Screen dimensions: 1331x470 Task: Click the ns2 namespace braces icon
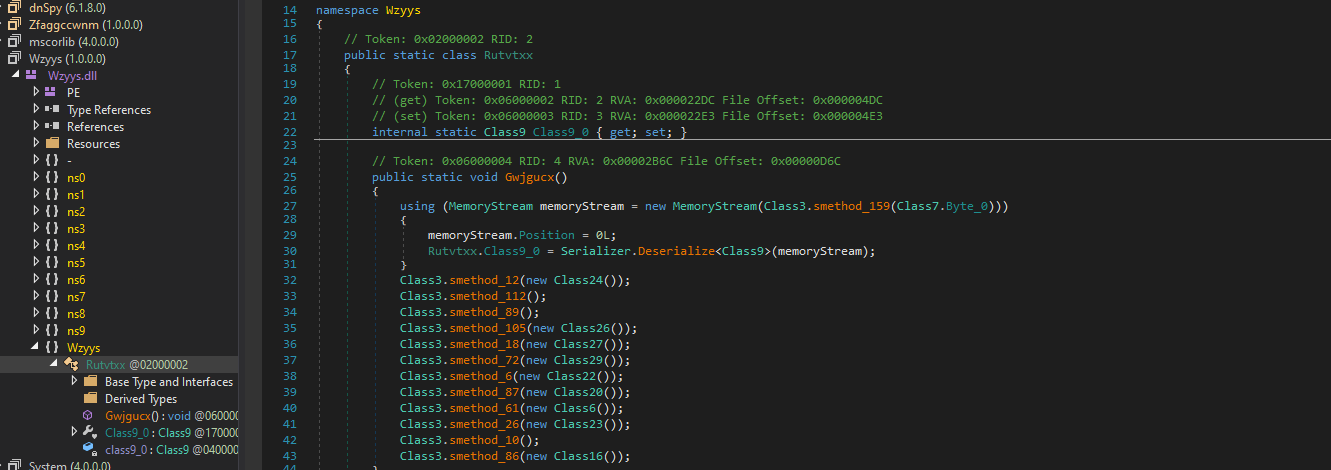pos(51,211)
